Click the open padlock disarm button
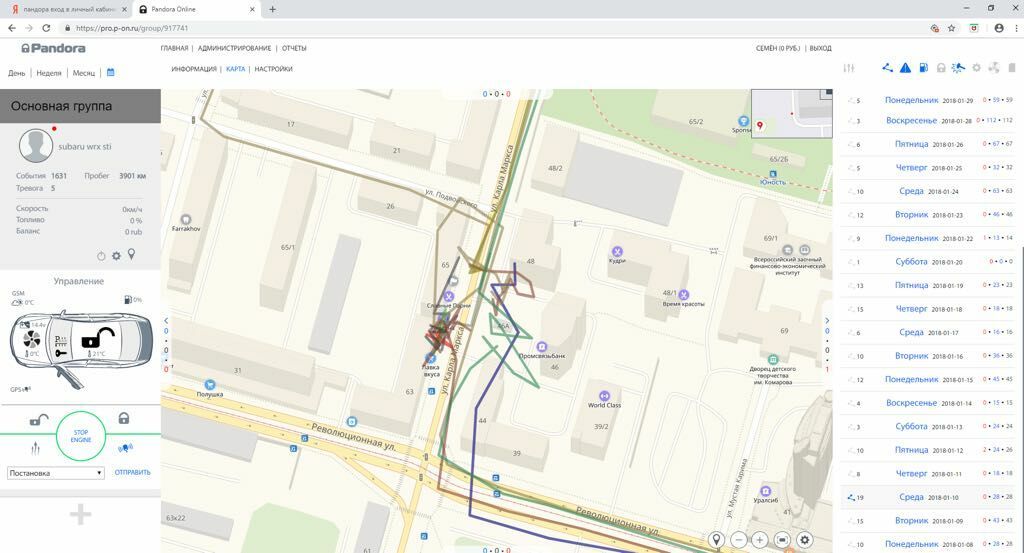 pos(36,420)
